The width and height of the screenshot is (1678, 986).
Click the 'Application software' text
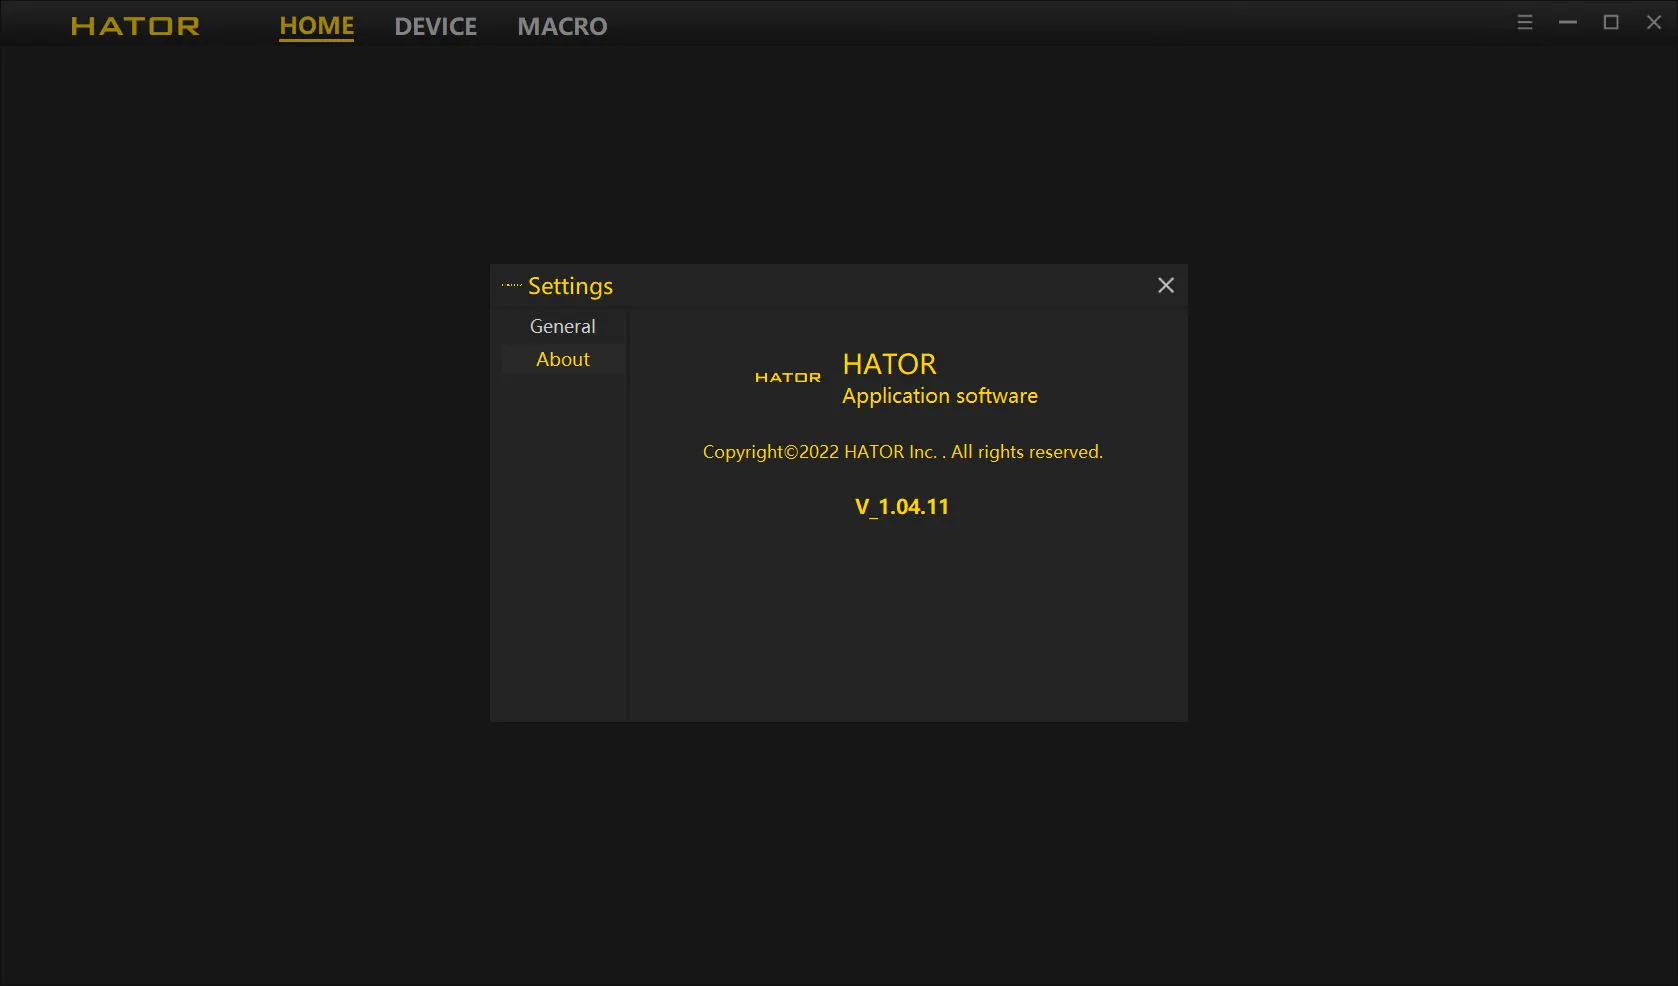click(940, 396)
